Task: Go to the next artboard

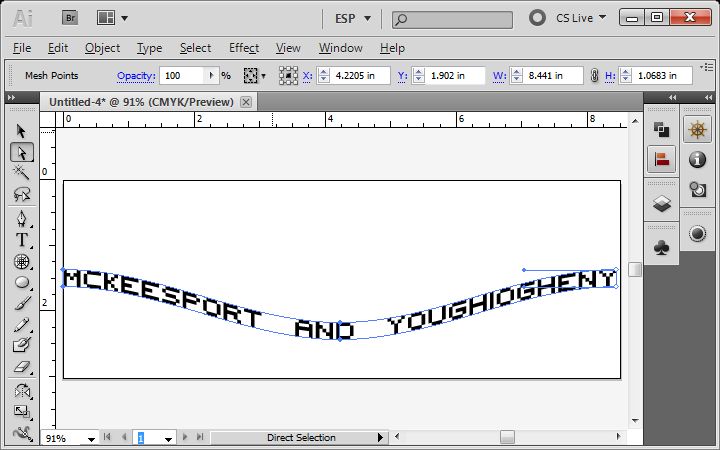Action: click(x=185, y=437)
